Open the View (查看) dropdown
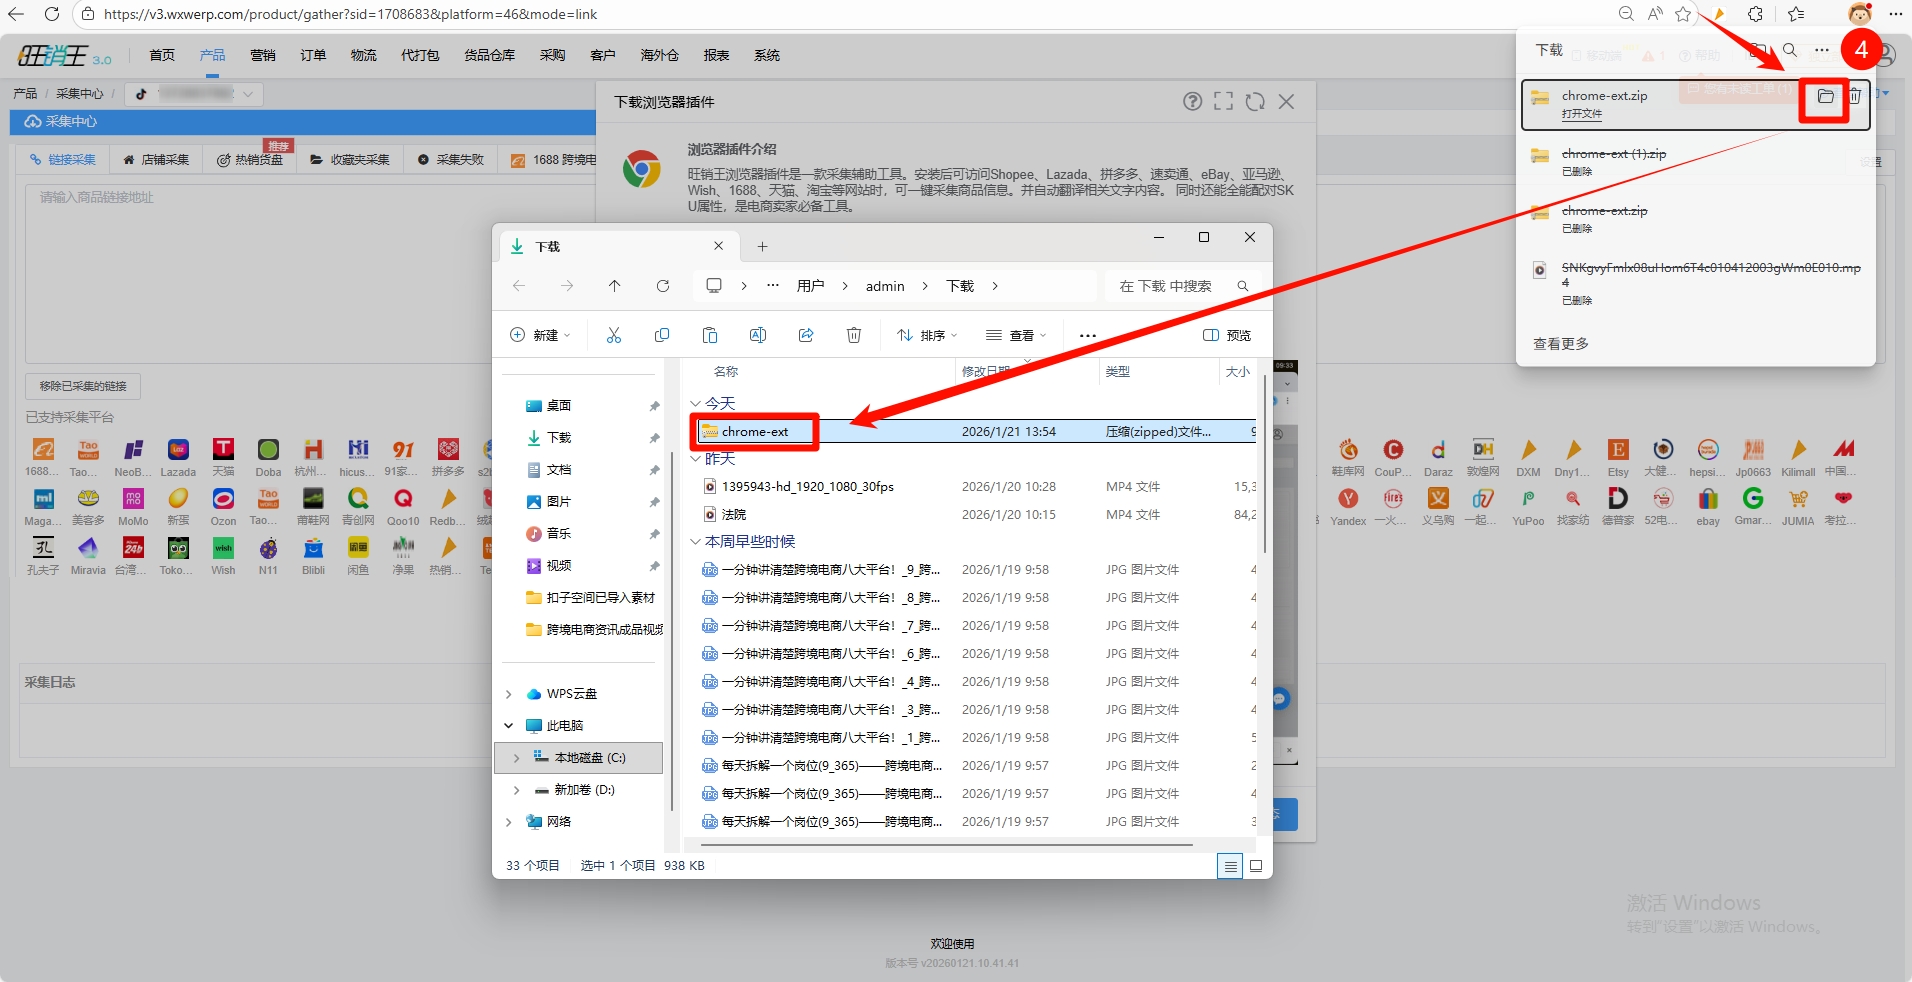This screenshot has width=1912, height=982. (x=1016, y=335)
